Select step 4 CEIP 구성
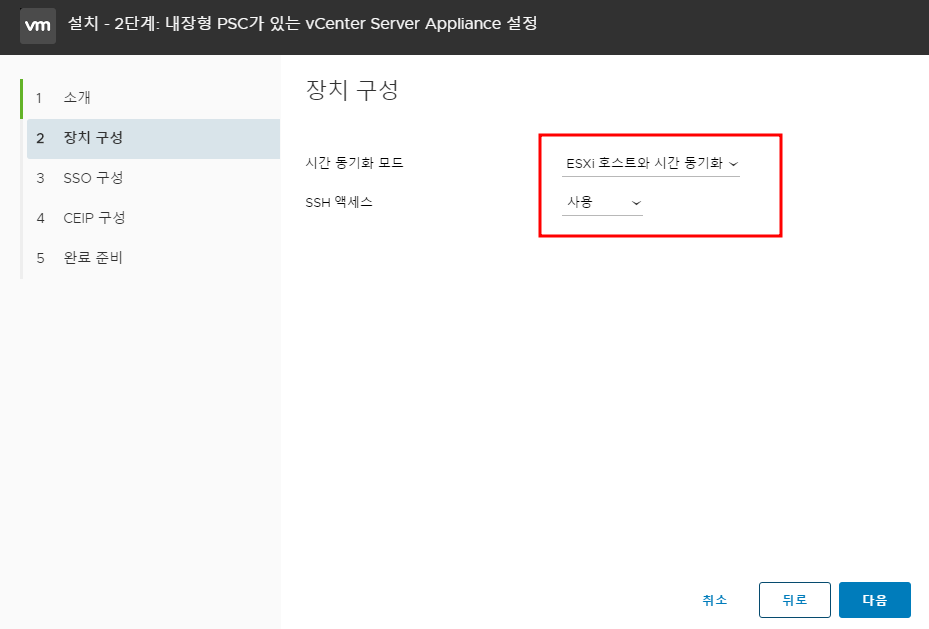The image size is (929, 629). coord(153,218)
